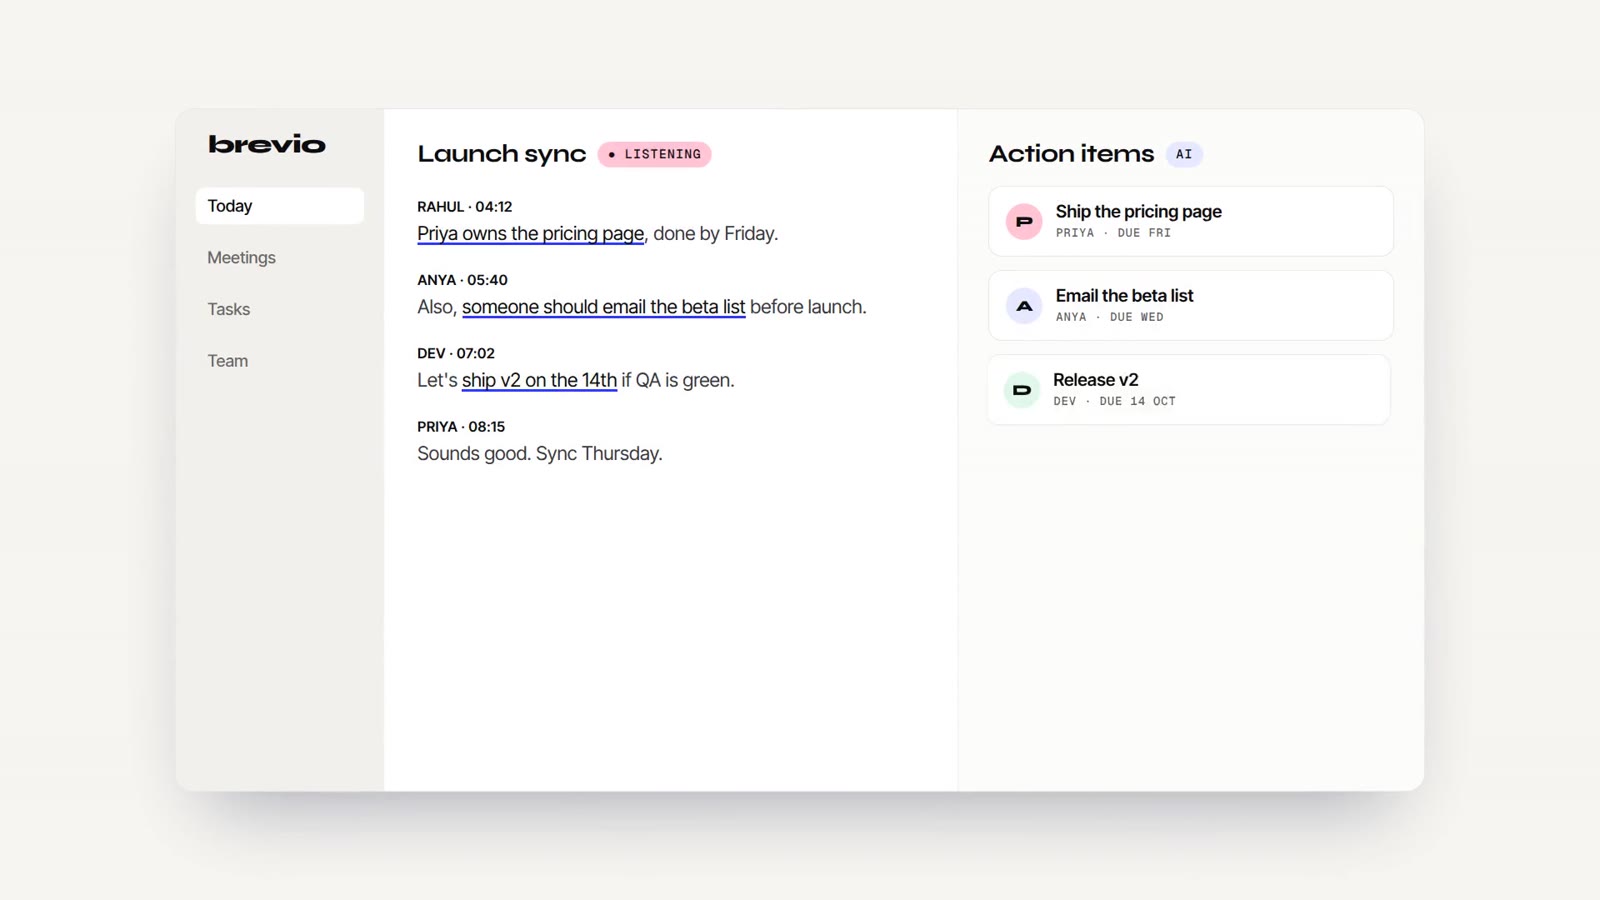Click the PRIYA · 08:15 timestamp

(461, 426)
